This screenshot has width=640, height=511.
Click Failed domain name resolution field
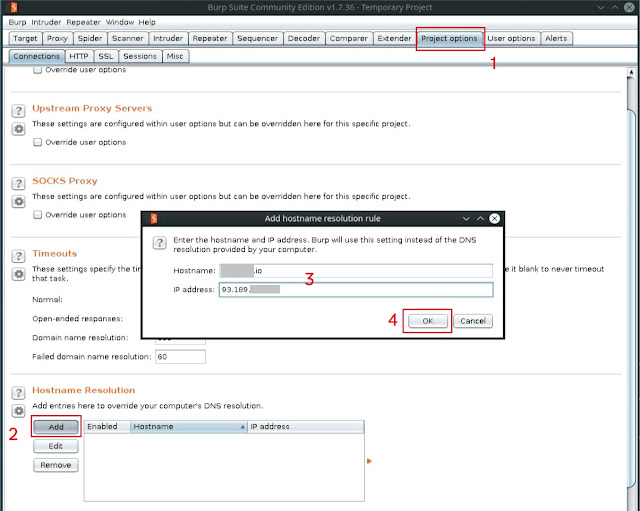180,357
